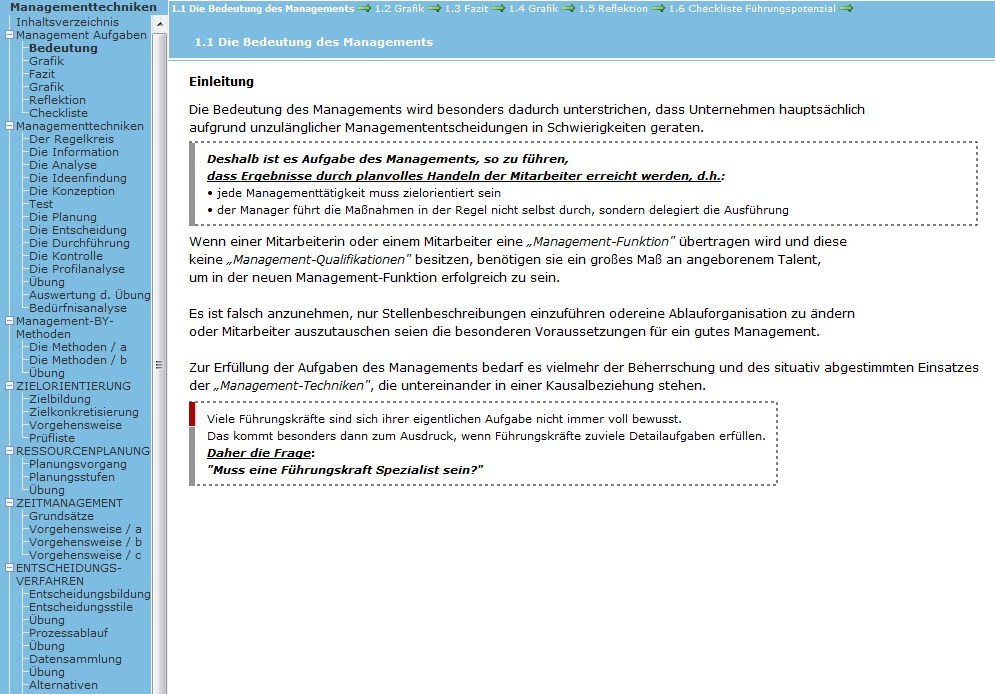Open Checkliste in the sidebar
Screen dimensions: 995x694
point(58,113)
